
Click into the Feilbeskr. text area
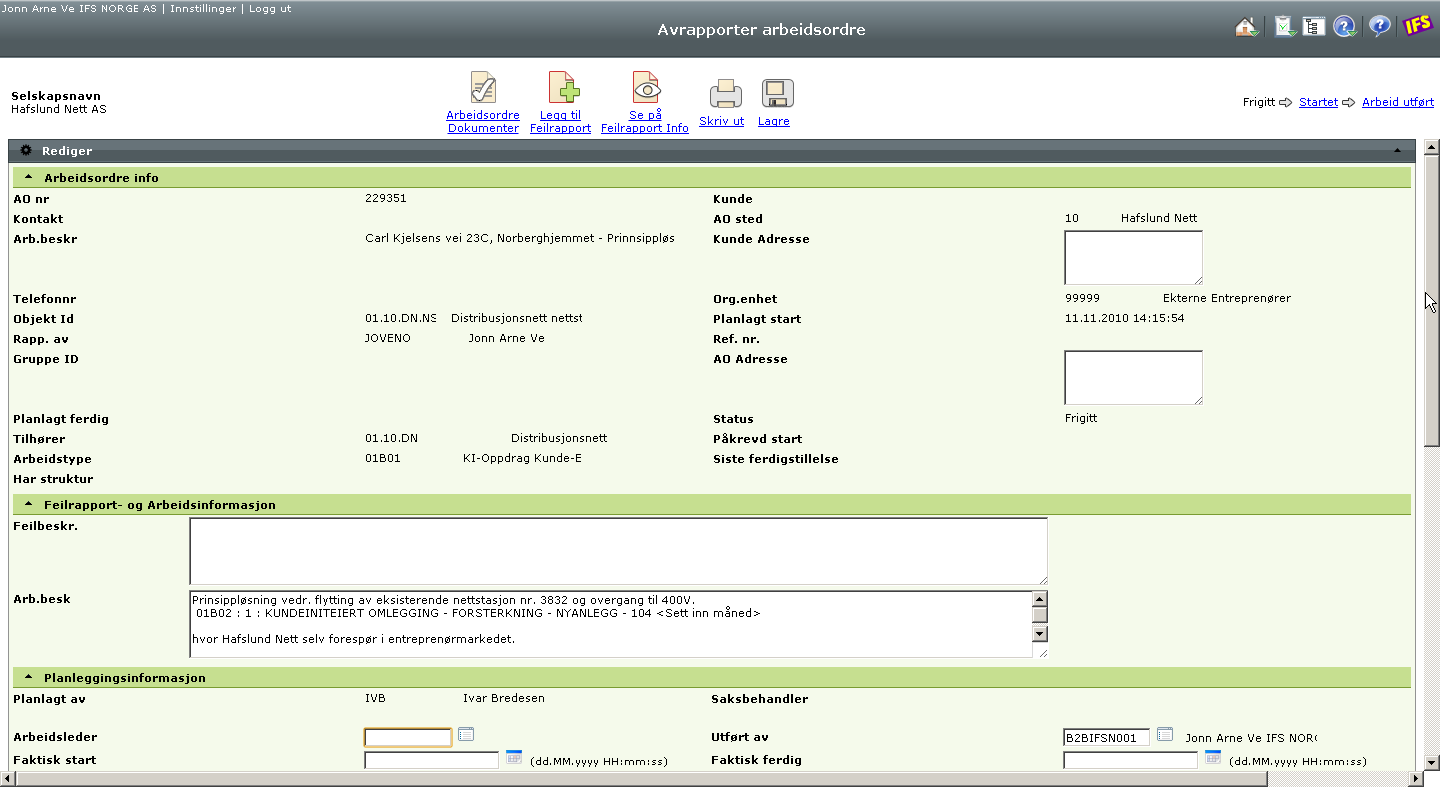coord(618,551)
